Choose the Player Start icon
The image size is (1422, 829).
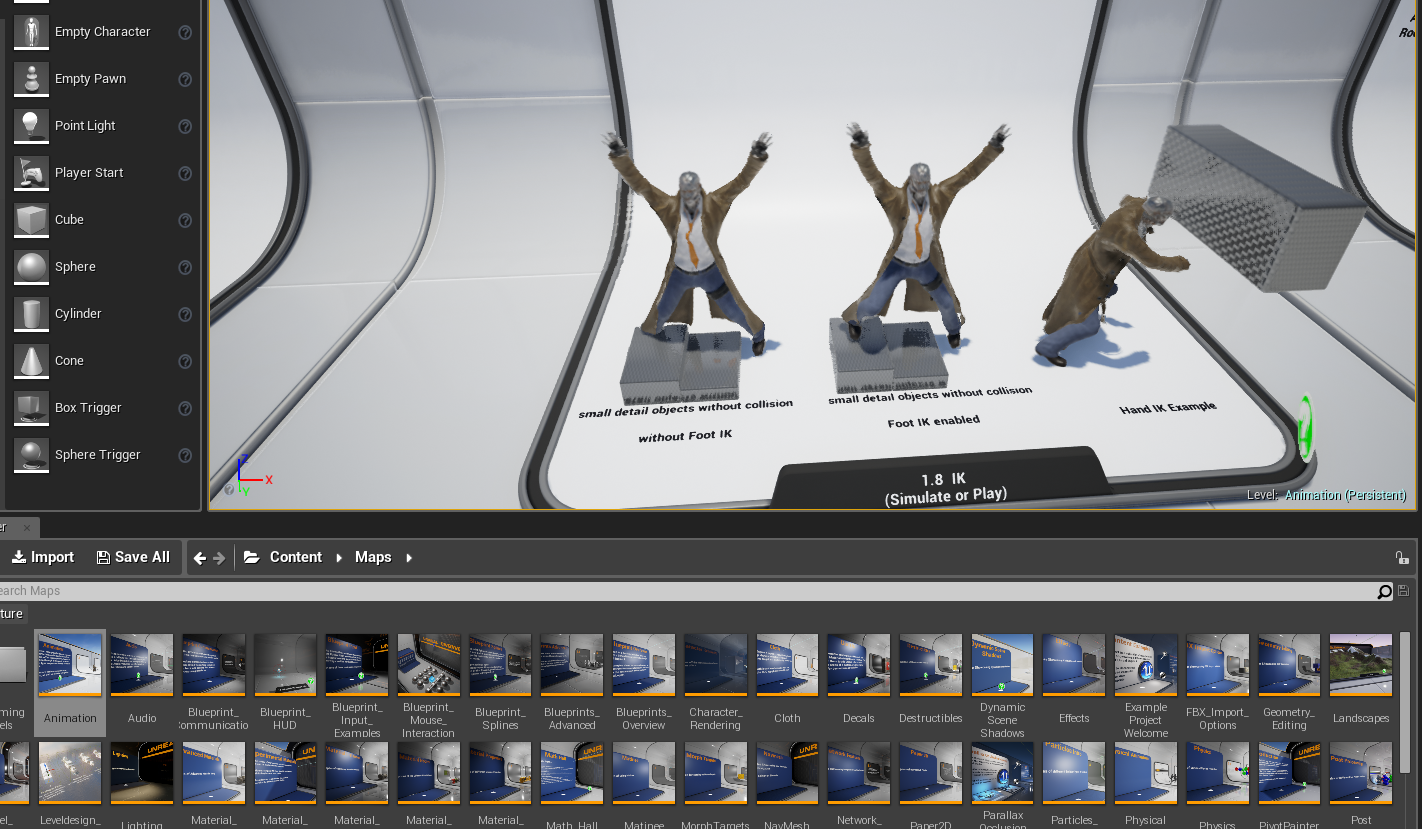click(x=32, y=173)
